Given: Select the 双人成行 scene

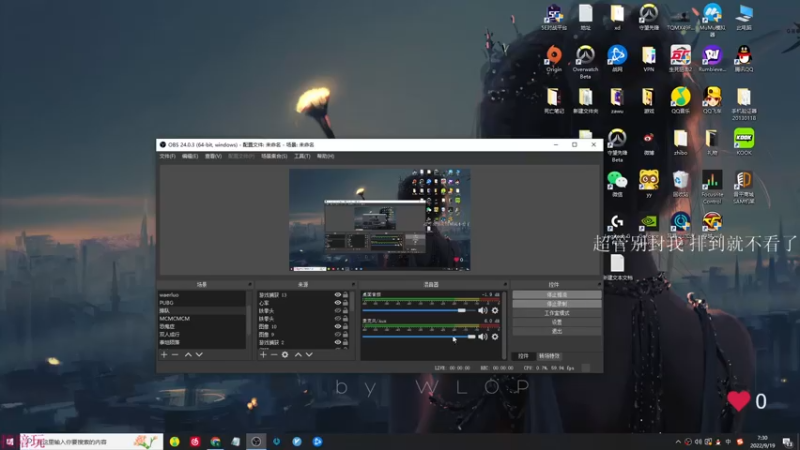Looking at the screenshot, I should point(202,334).
